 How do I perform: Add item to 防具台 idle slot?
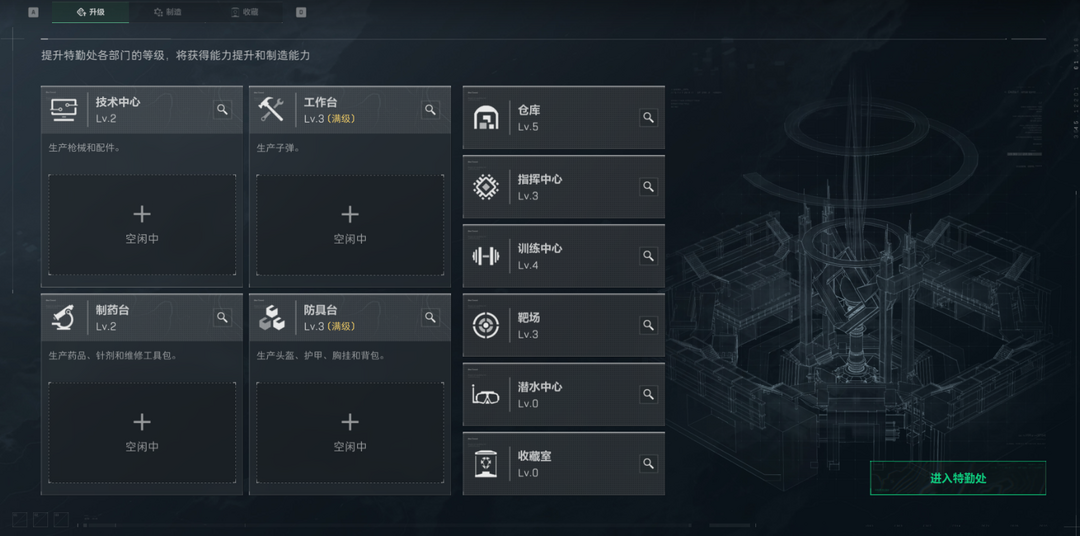coord(350,433)
